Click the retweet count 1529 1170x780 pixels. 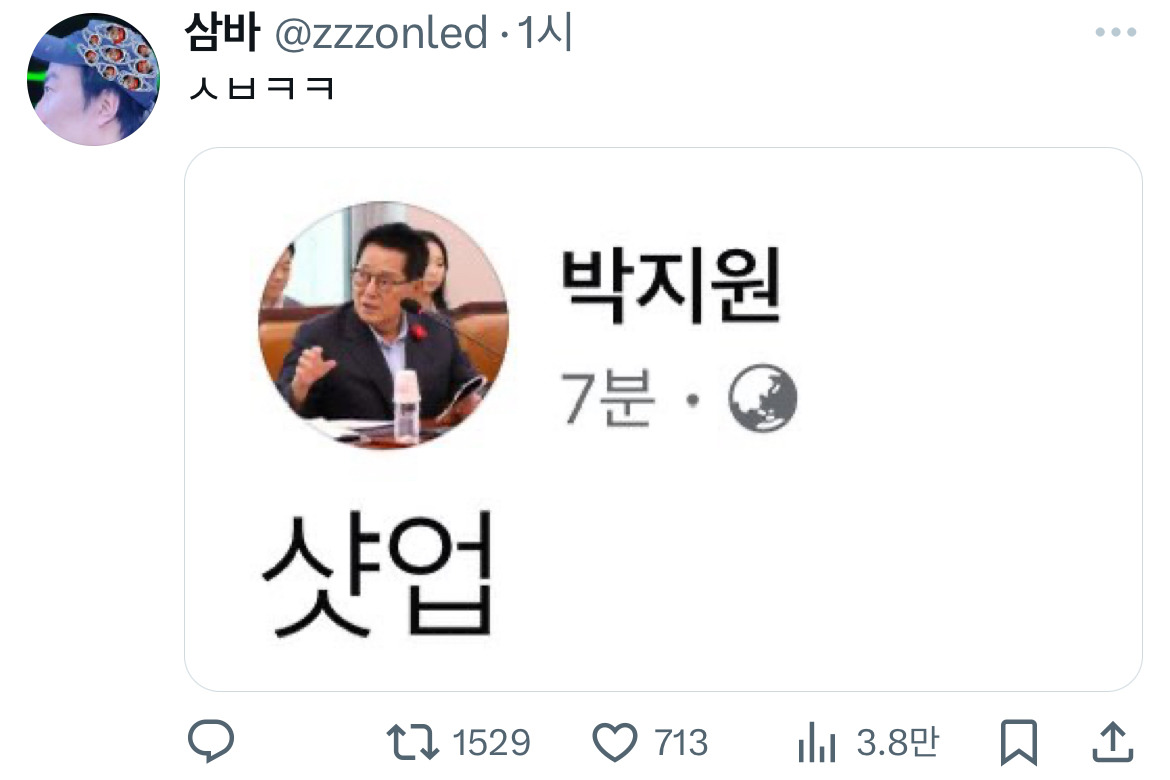pos(491,743)
